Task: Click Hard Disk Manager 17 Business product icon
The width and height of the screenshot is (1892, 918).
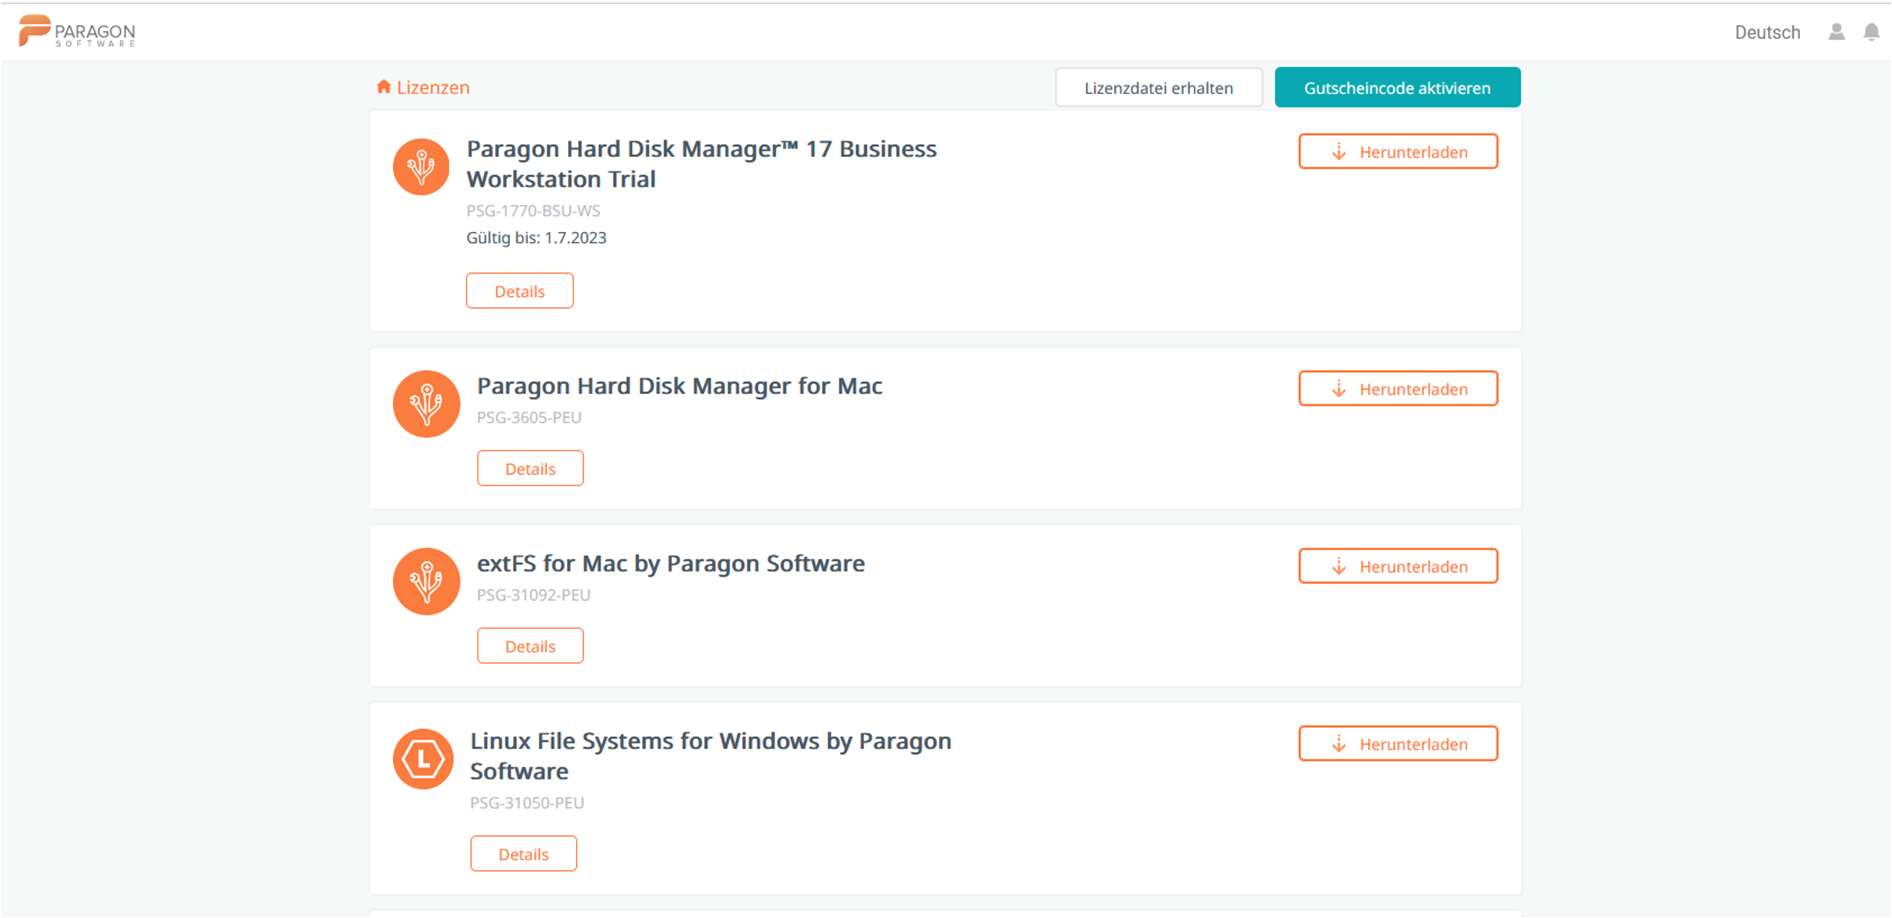Action: [x=421, y=166]
